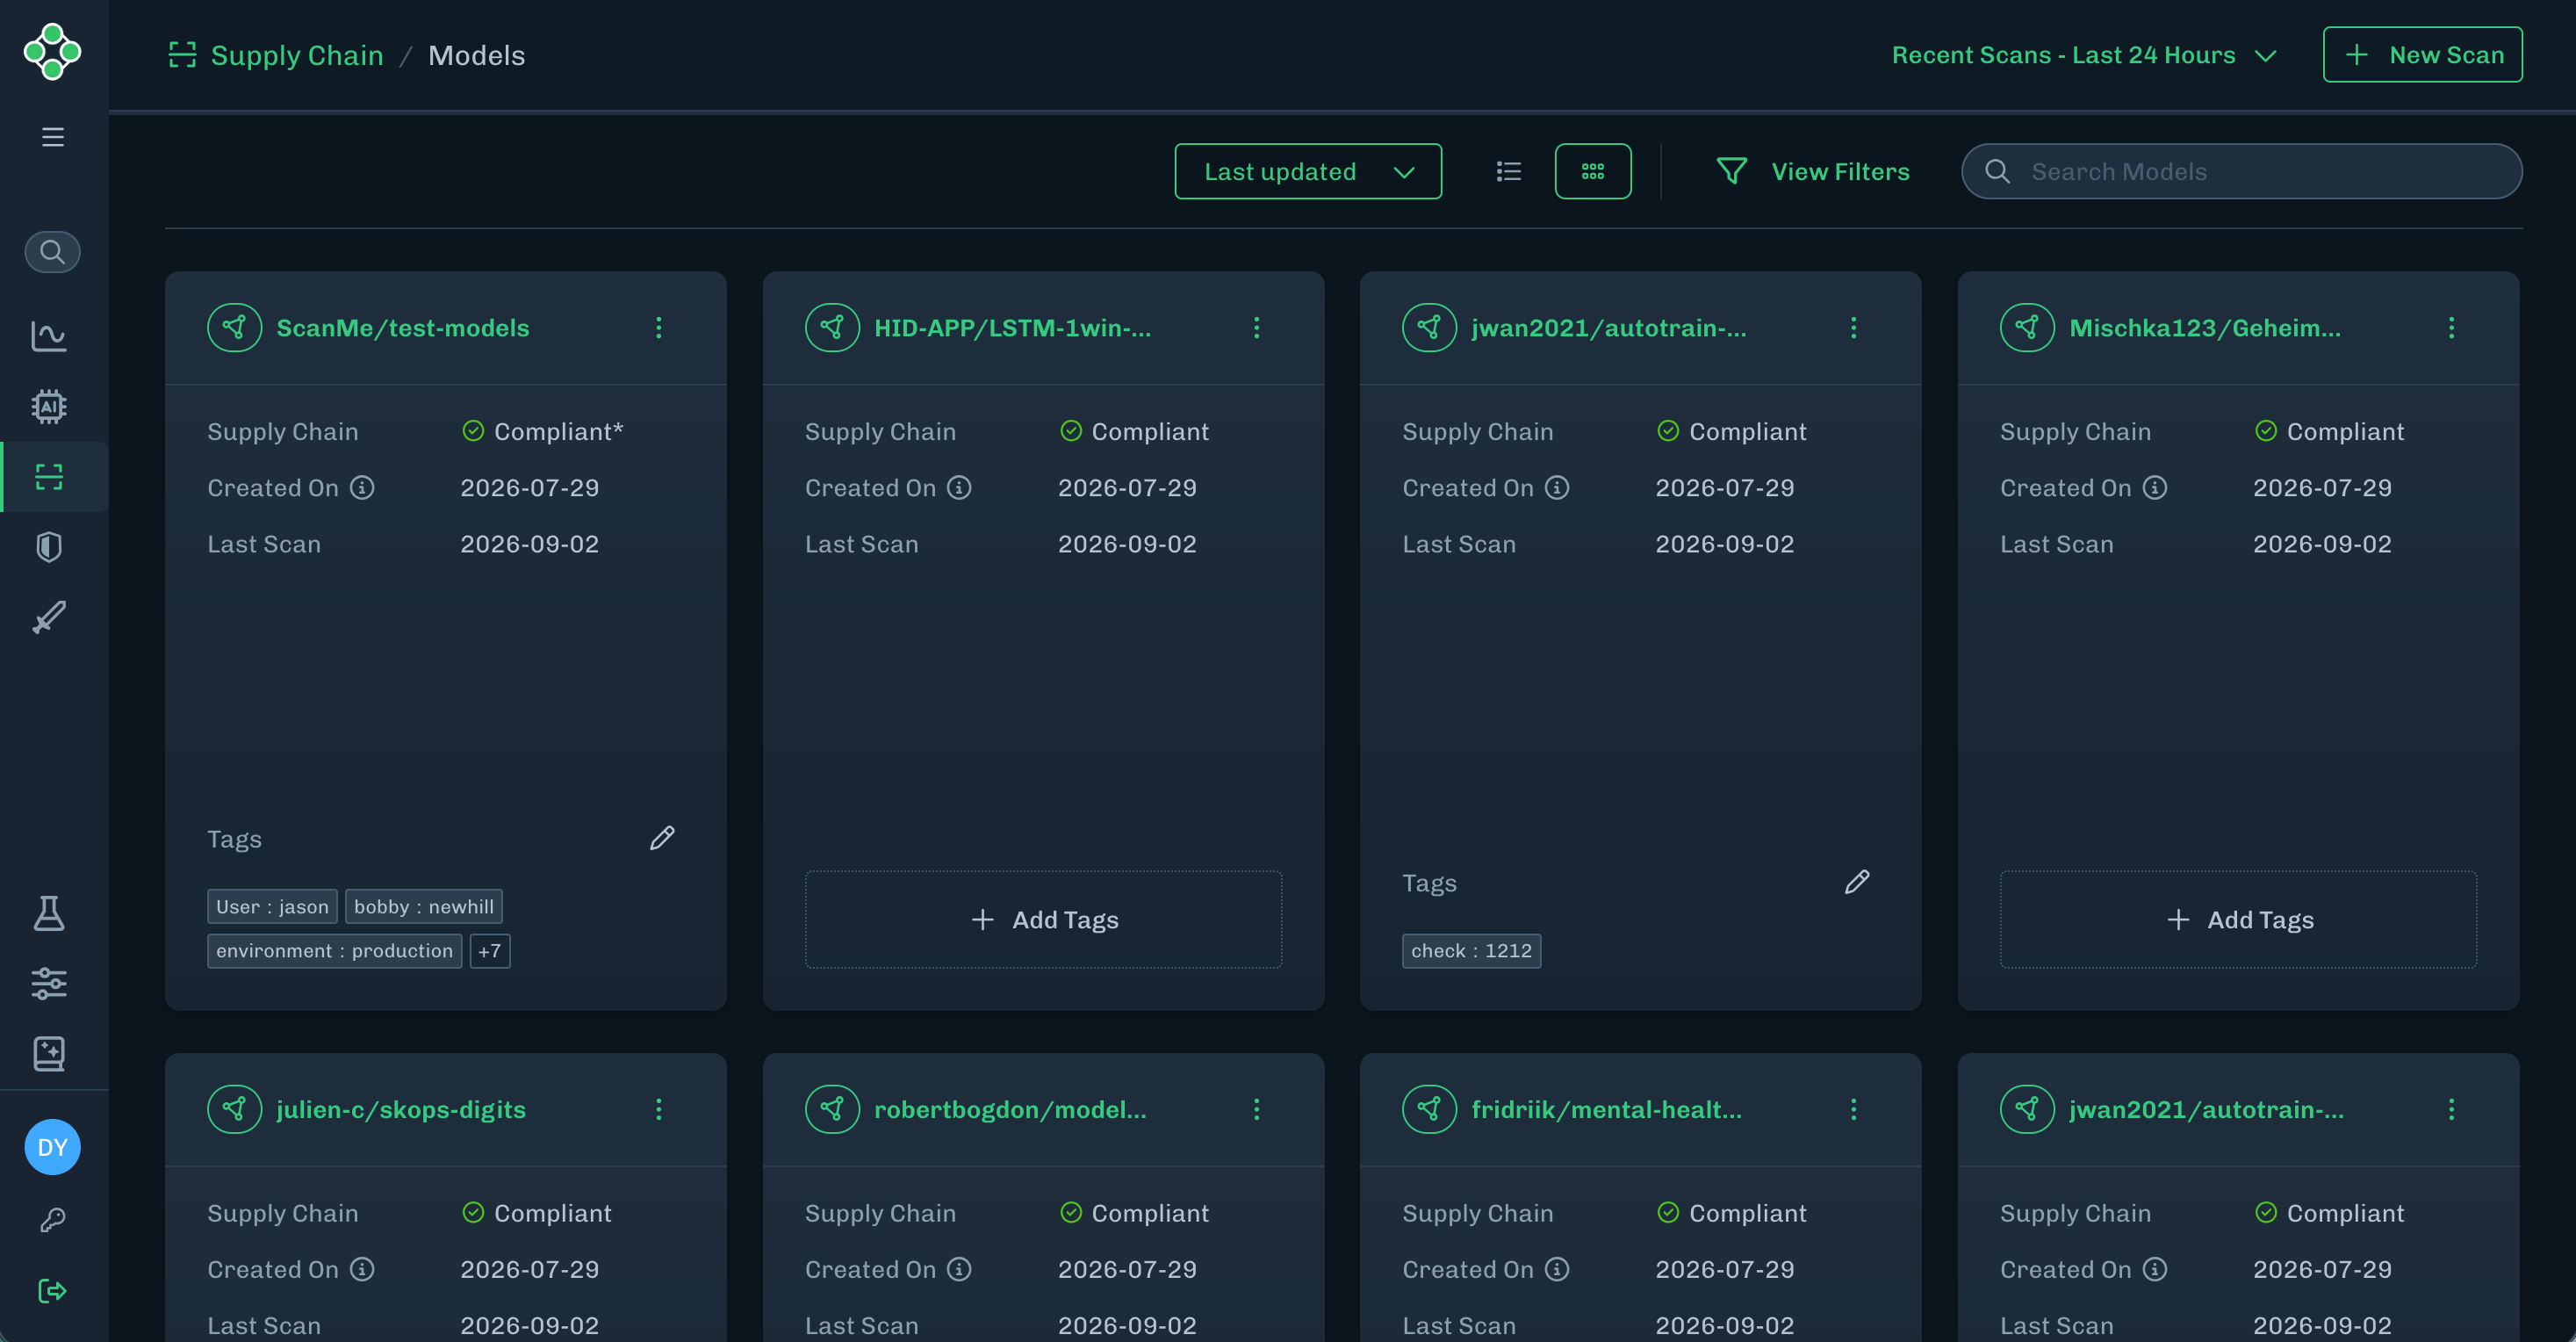Click the +7 more tags badge
2576x1342 pixels.
point(490,951)
